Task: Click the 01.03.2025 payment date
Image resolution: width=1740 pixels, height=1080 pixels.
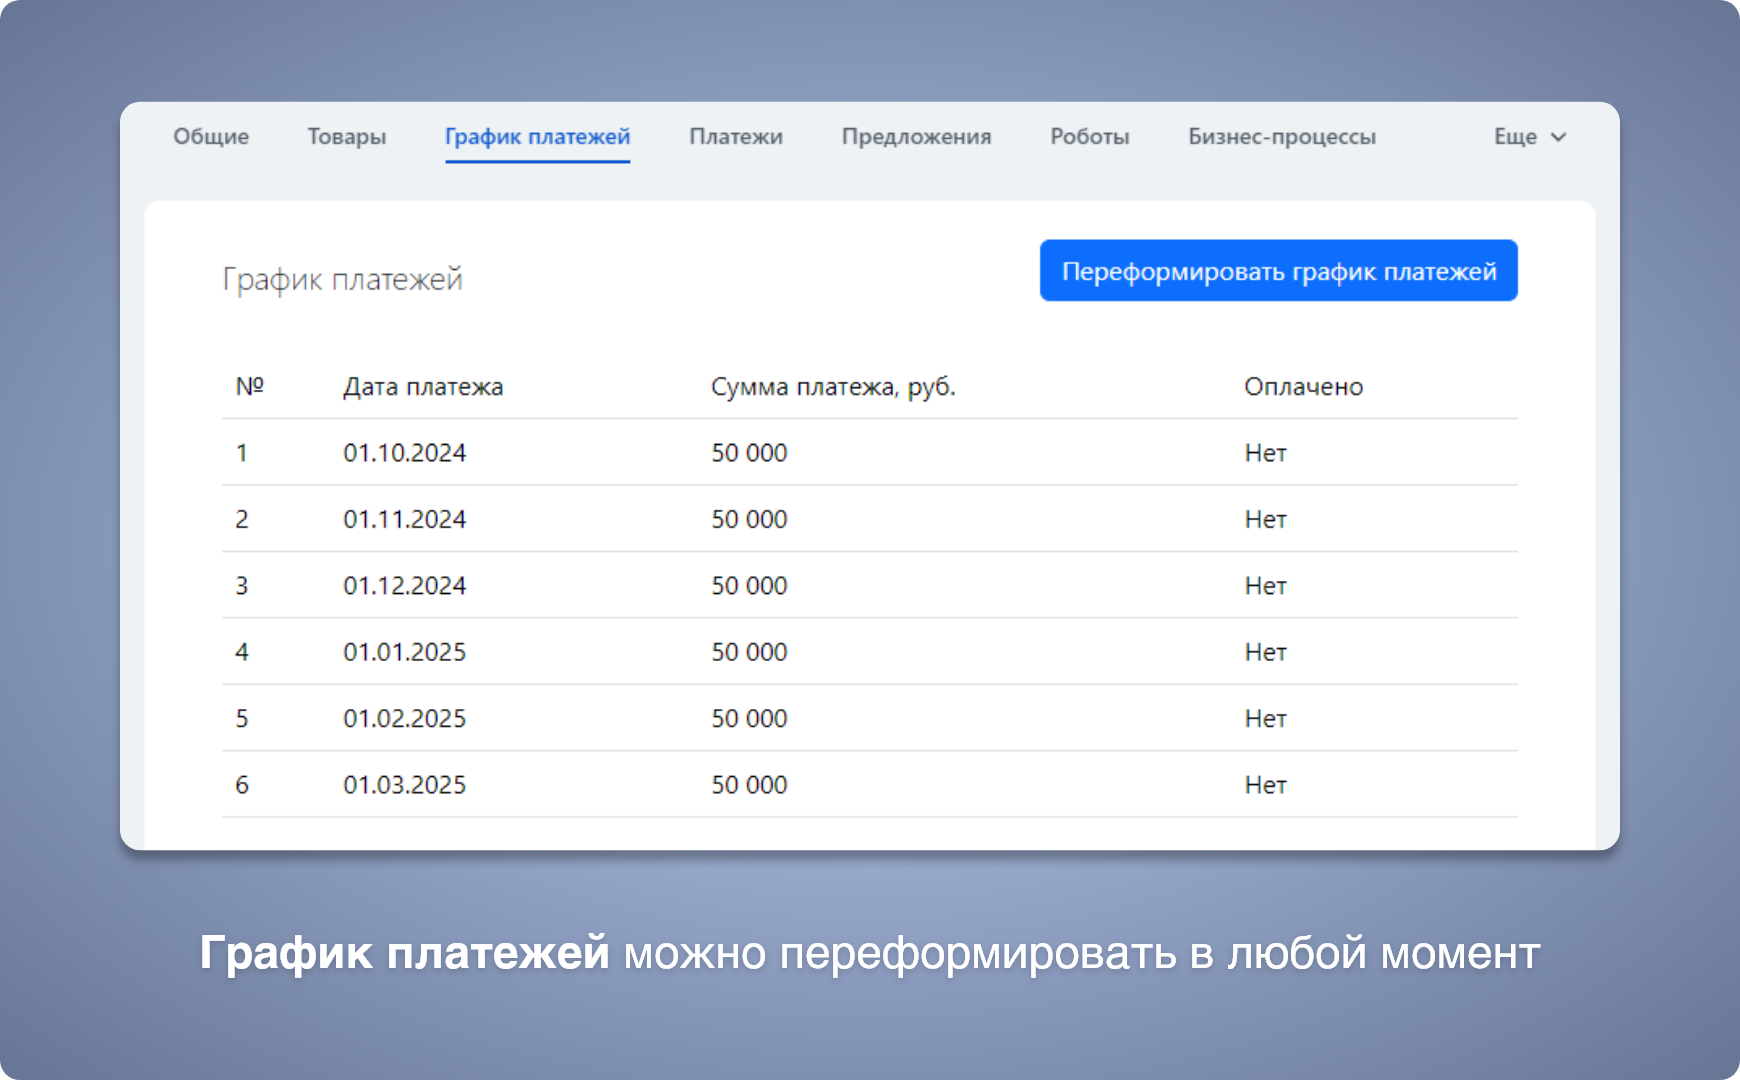Action: coord(404,785)
